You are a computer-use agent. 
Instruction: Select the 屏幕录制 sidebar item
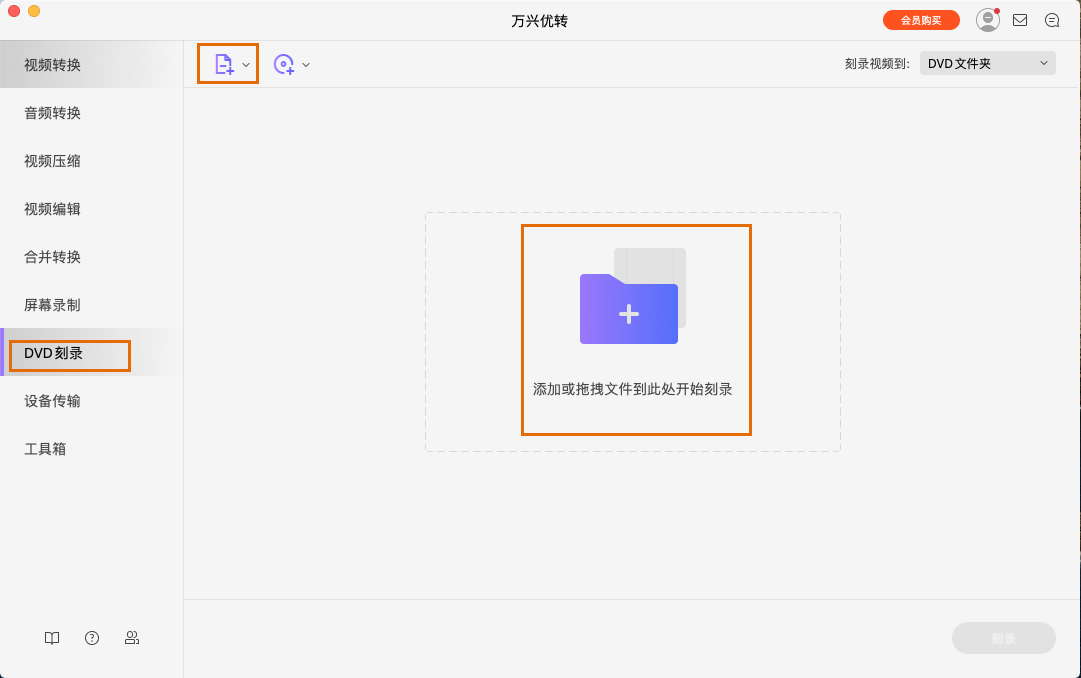(52, 304)
